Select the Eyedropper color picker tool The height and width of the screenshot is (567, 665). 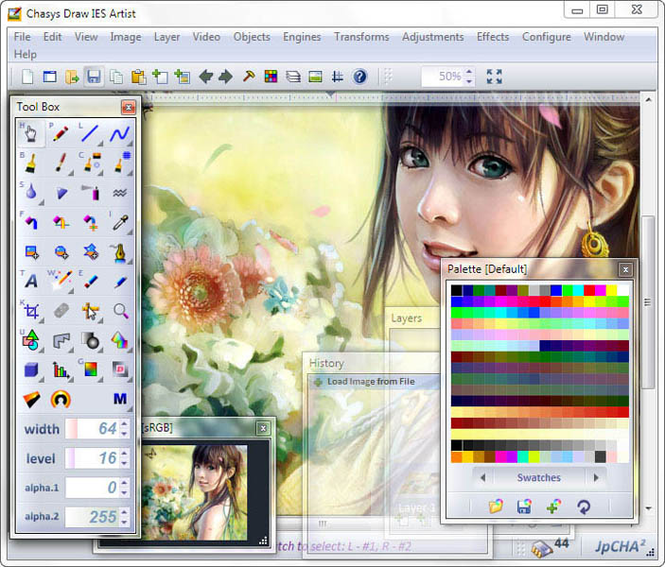pyautogui.click(x=120, y=222)
